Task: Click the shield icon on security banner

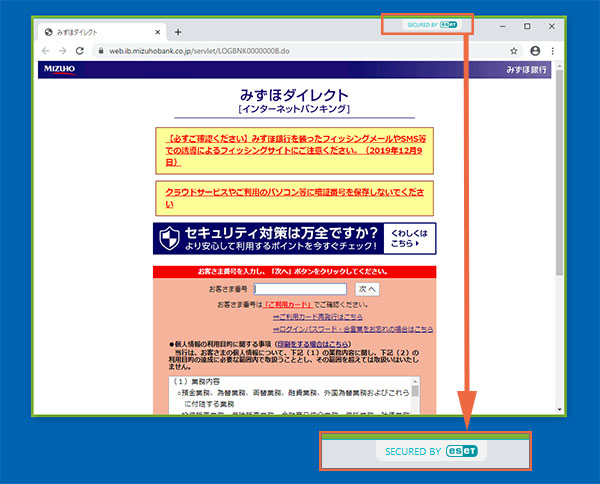Action: [x=170, y=238]
